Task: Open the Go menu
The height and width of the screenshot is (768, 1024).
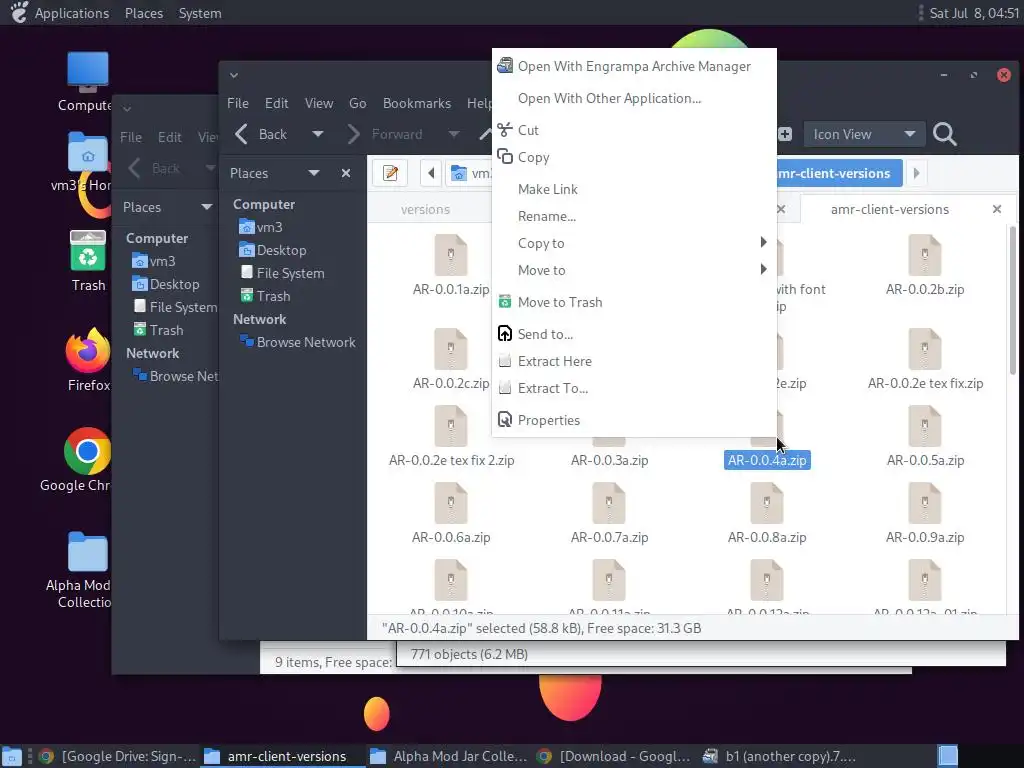Action: click(x=357, y=103)
